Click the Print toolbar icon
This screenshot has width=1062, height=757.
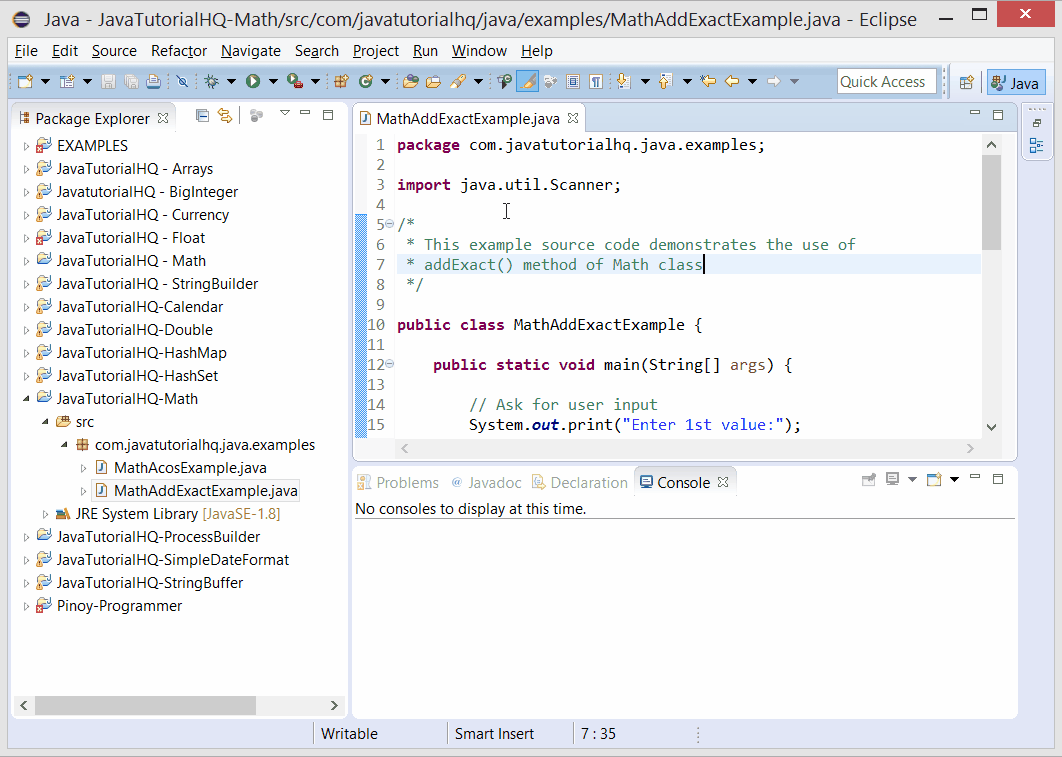coord(154,82)
